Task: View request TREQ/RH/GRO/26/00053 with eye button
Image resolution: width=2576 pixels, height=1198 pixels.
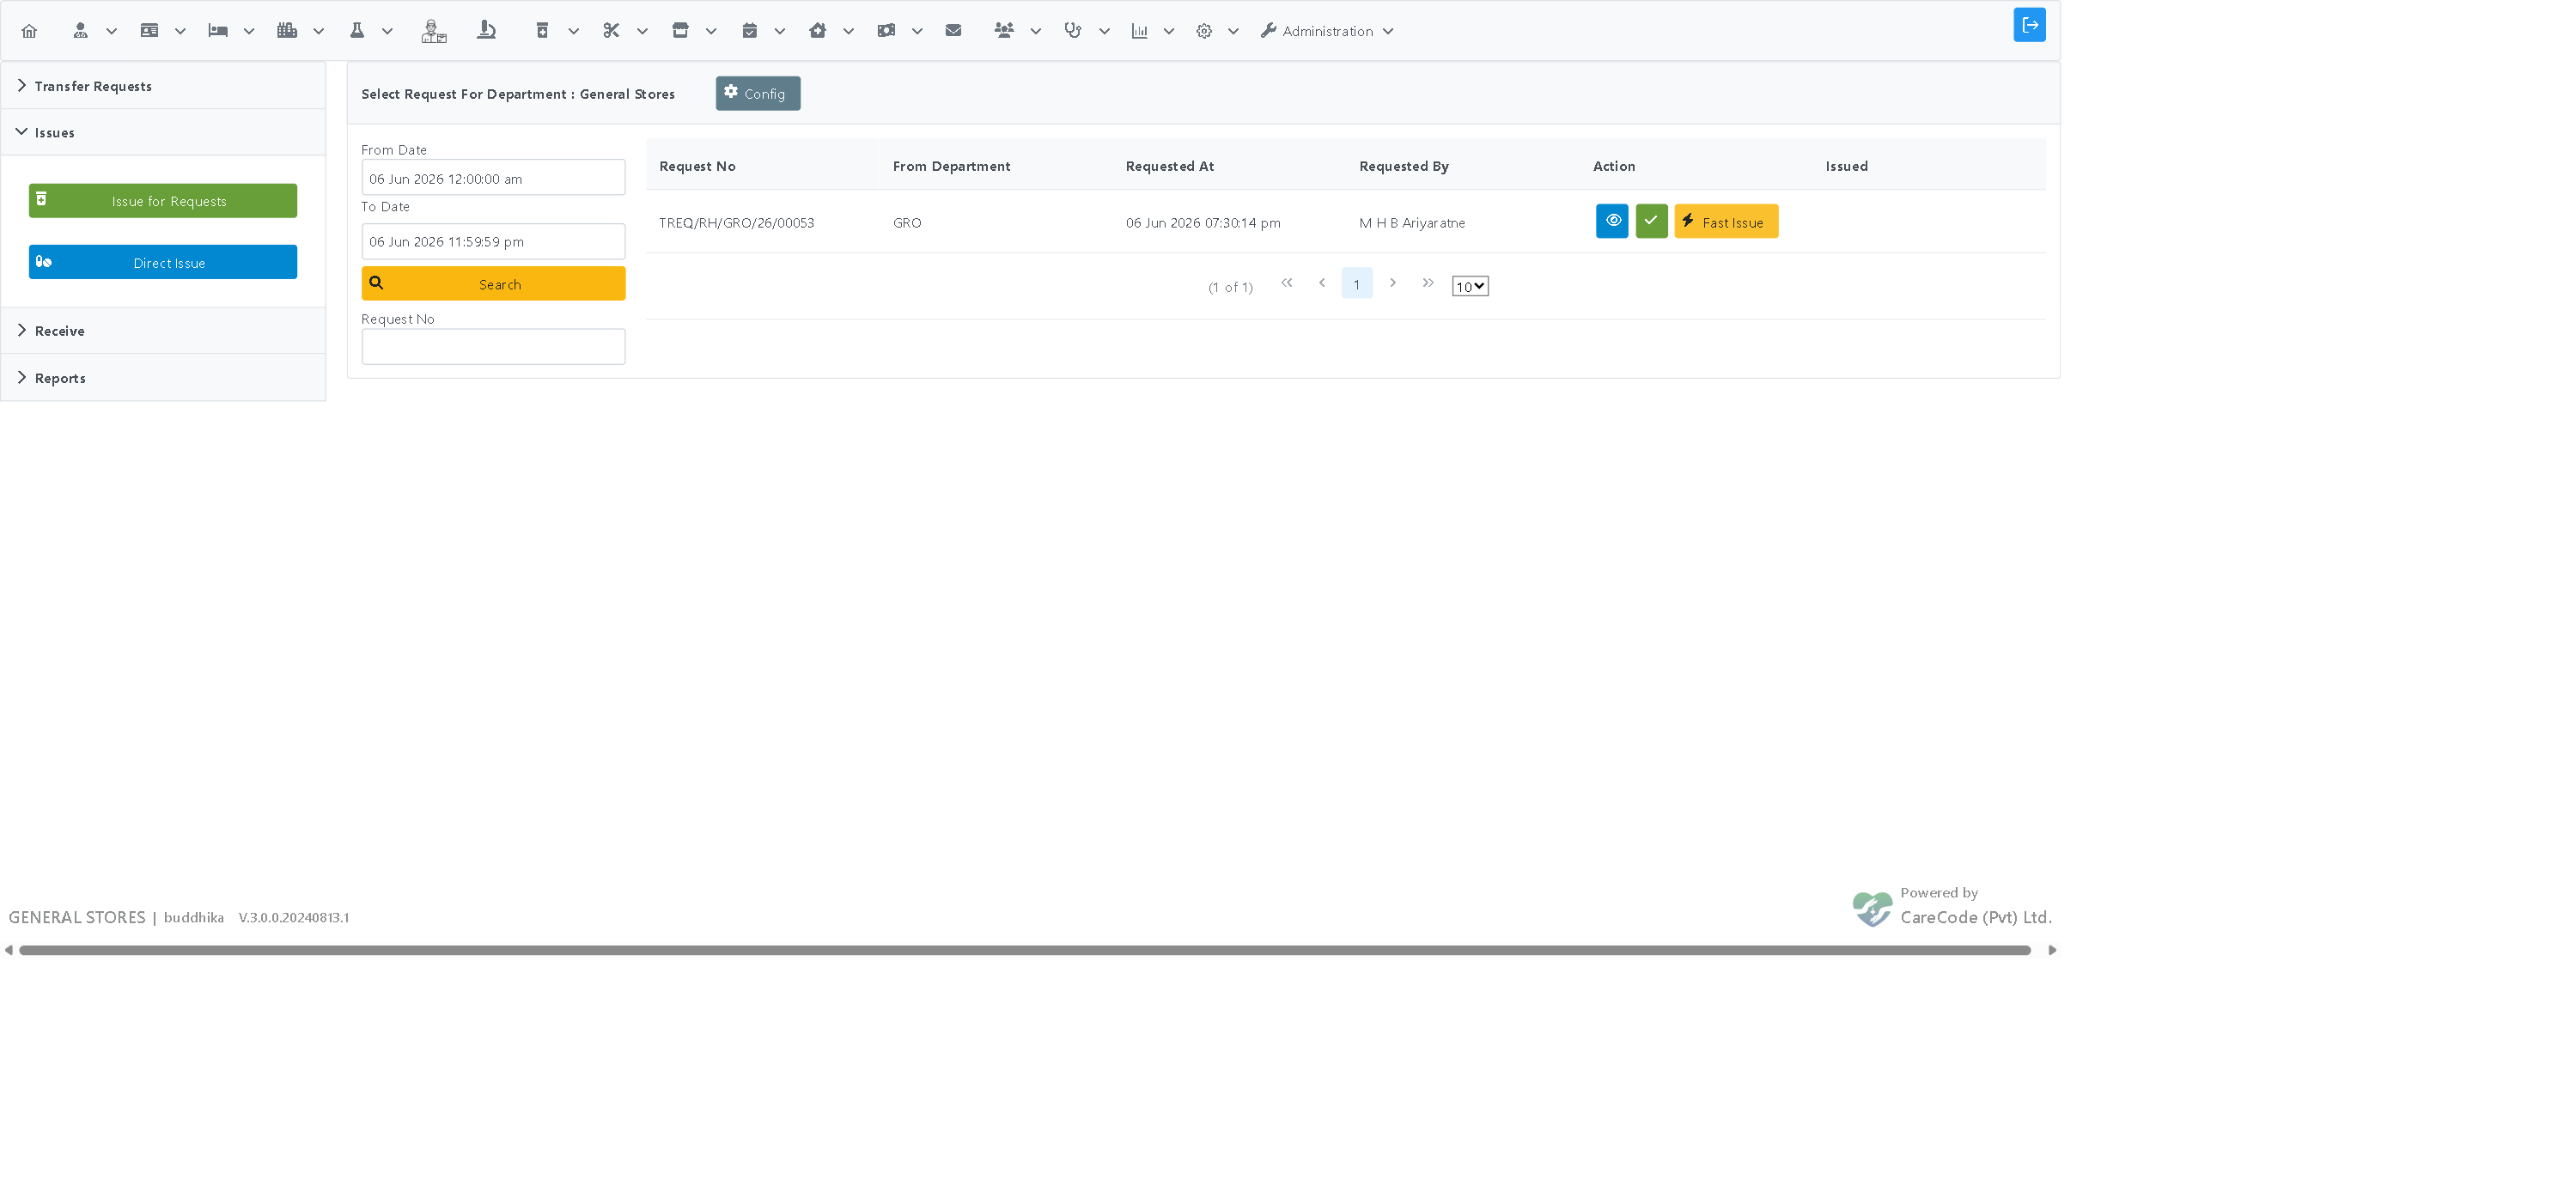Action: [1612, 221]
